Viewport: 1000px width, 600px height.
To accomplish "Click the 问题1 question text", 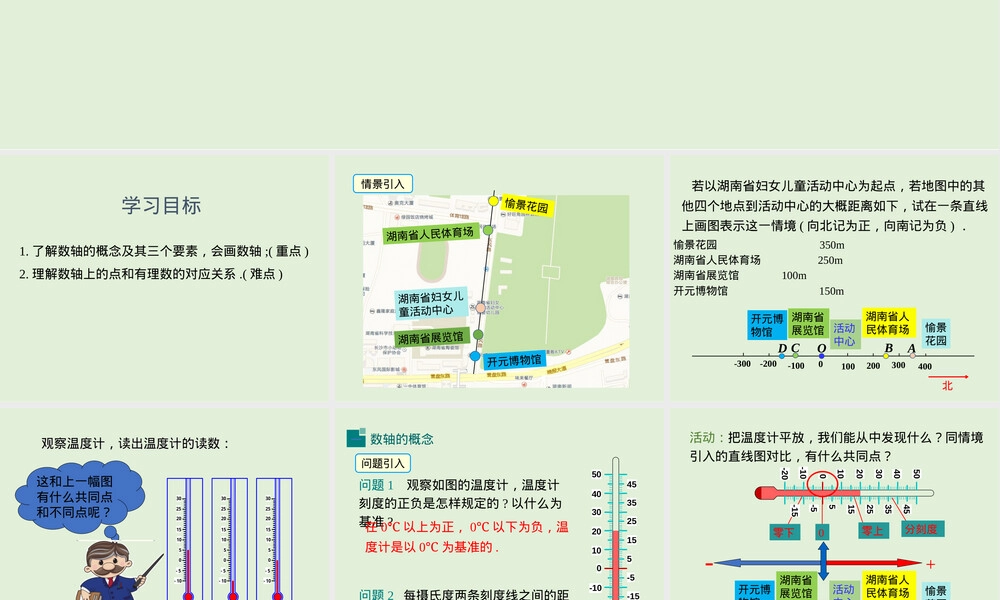I will (460, 503).
